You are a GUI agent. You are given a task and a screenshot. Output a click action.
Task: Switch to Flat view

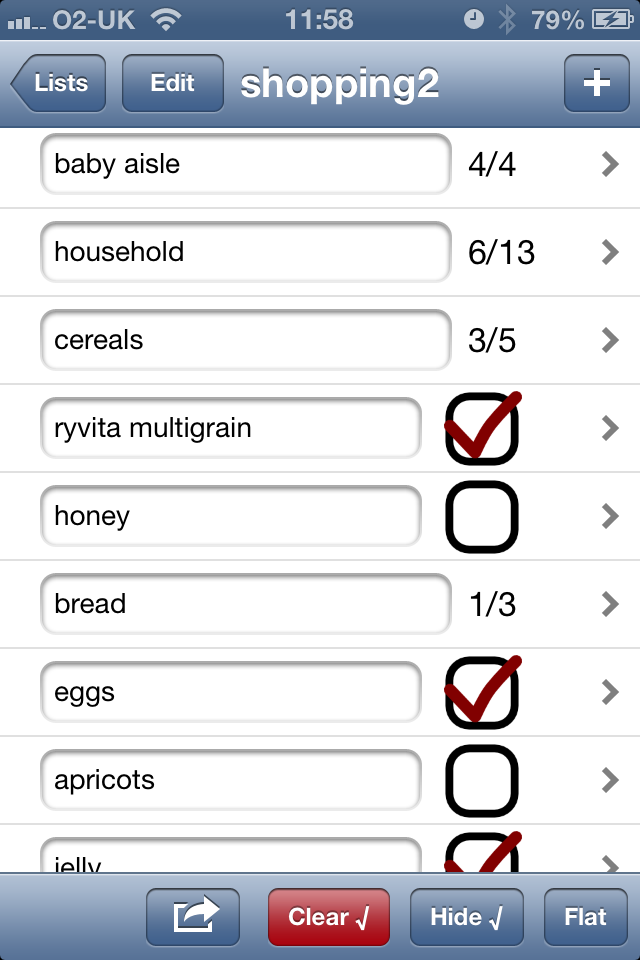tap(585, 916)
